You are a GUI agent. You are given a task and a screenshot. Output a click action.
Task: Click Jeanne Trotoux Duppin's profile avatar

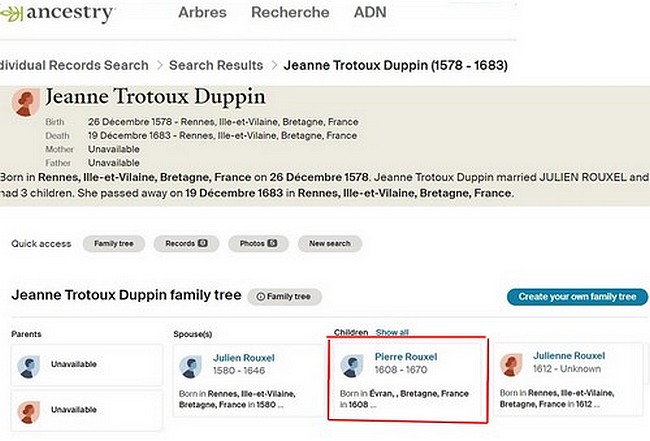coord(23,102)
